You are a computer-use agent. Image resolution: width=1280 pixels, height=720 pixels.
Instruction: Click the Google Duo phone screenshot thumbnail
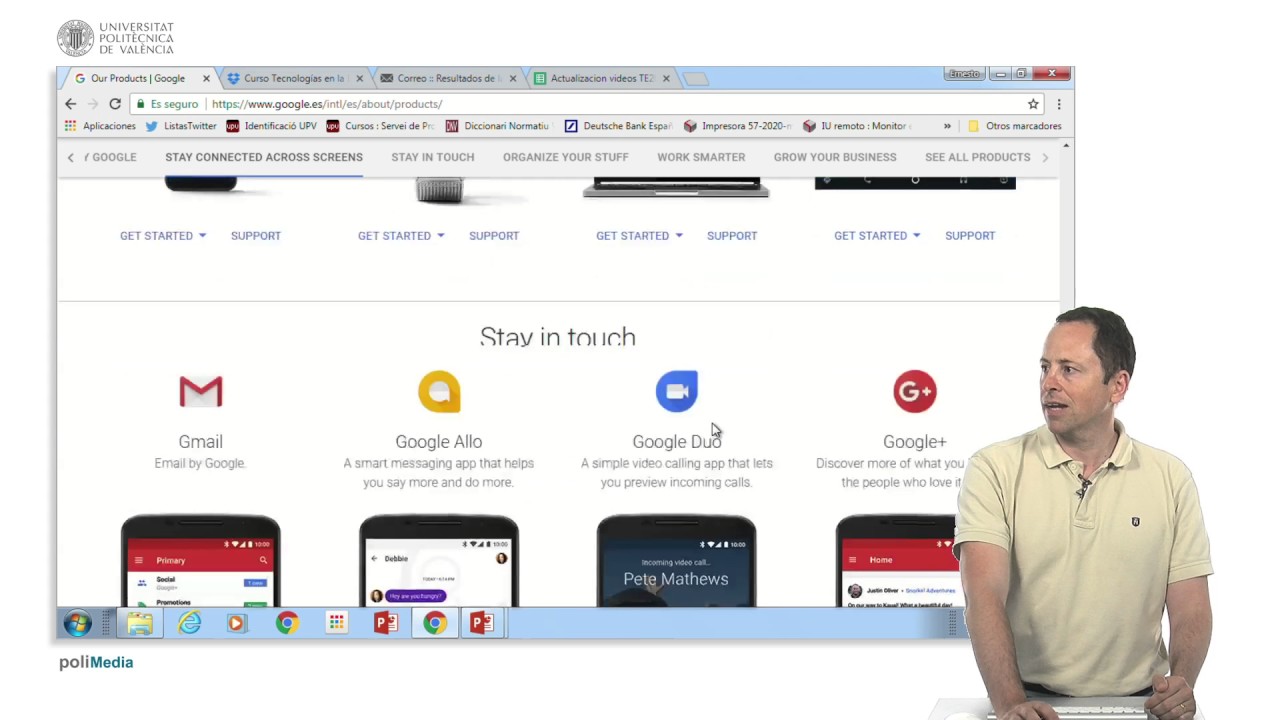[x=677, y=561]
